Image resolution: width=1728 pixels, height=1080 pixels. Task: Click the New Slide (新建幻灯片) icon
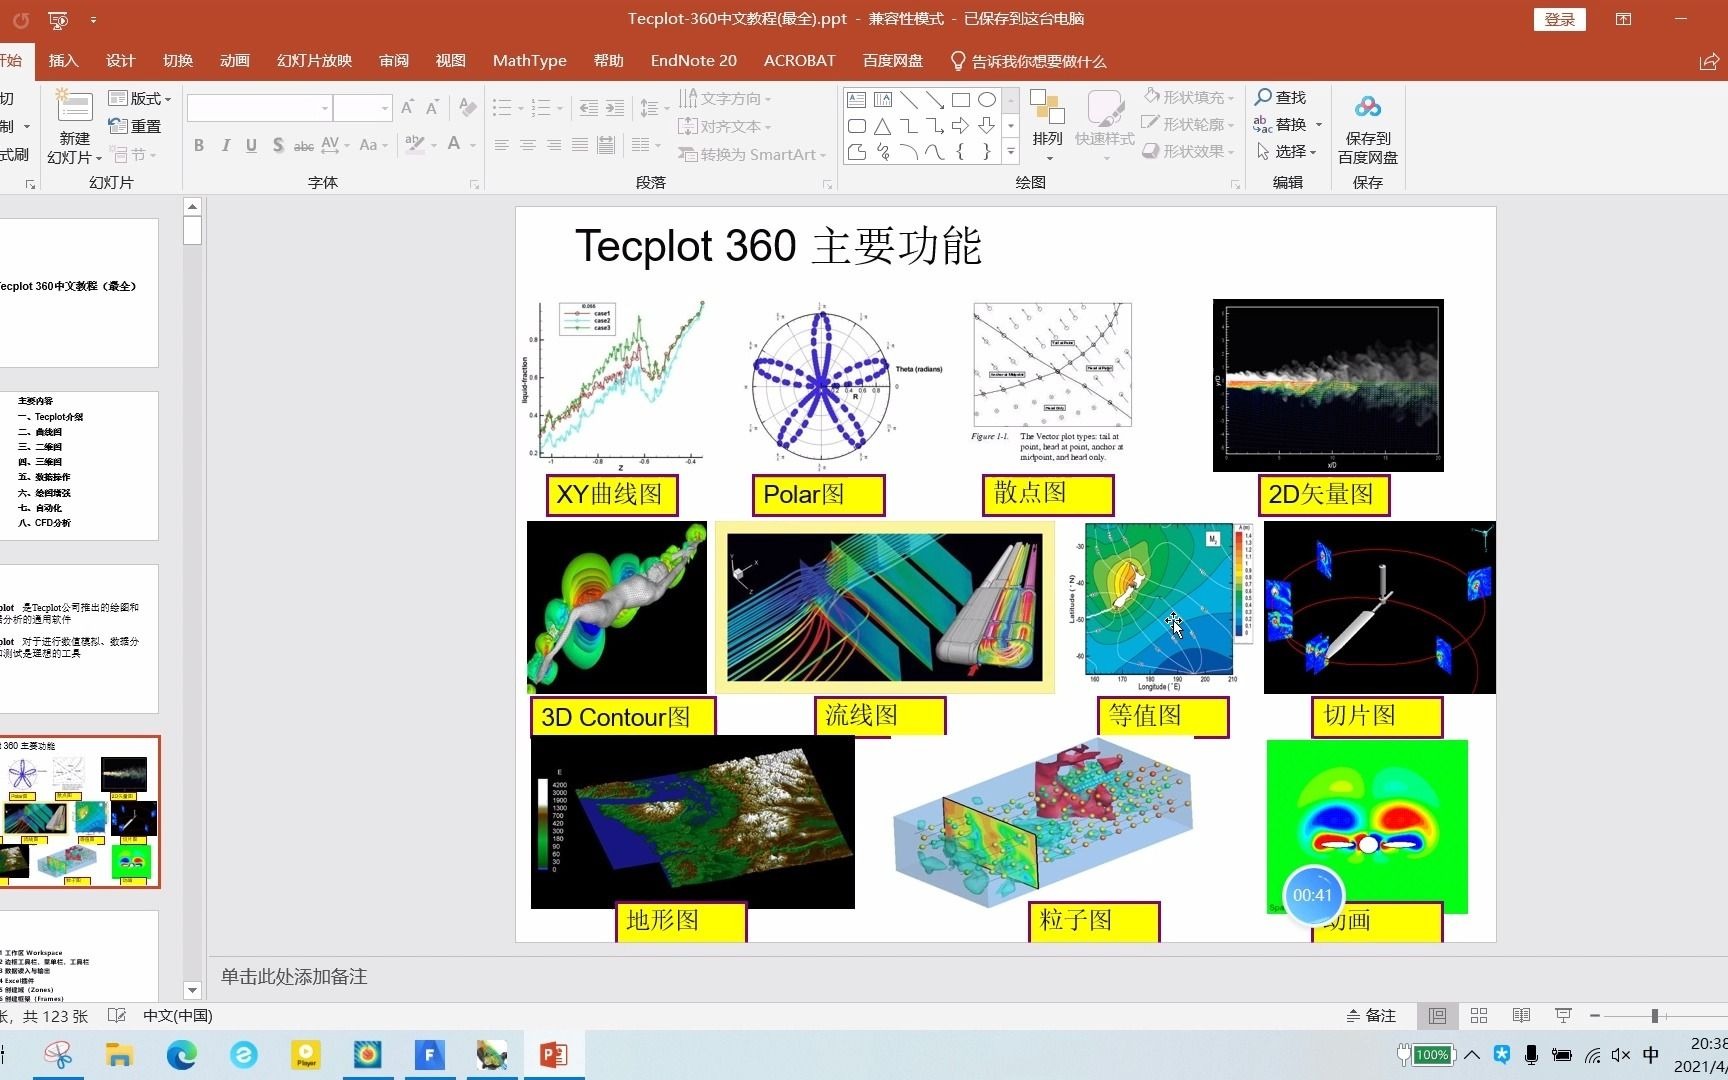click(x=74, y=106)
